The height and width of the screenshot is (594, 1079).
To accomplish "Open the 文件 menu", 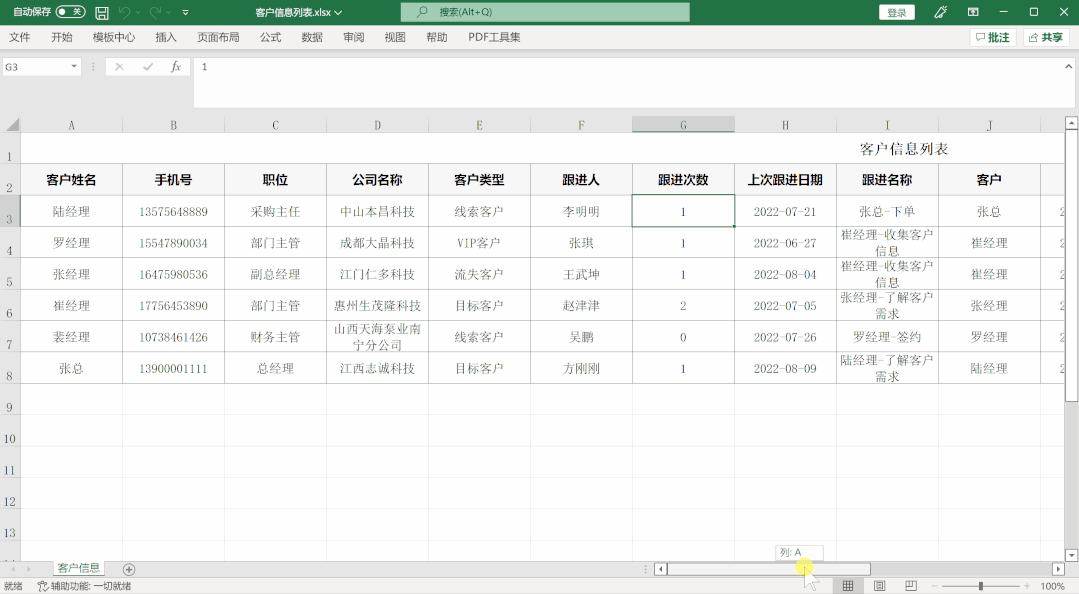I will point(19,37).
